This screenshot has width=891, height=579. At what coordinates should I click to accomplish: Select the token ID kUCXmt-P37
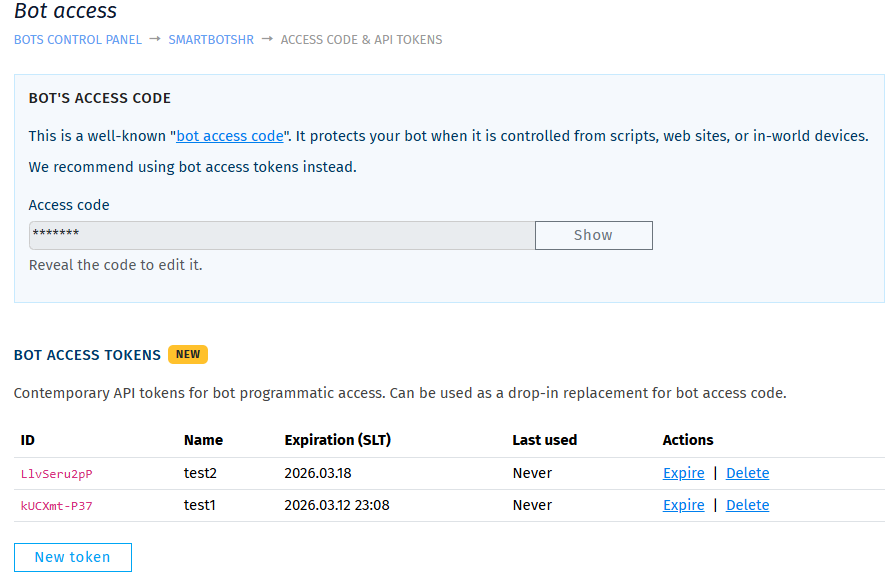(x=57, y=506)
